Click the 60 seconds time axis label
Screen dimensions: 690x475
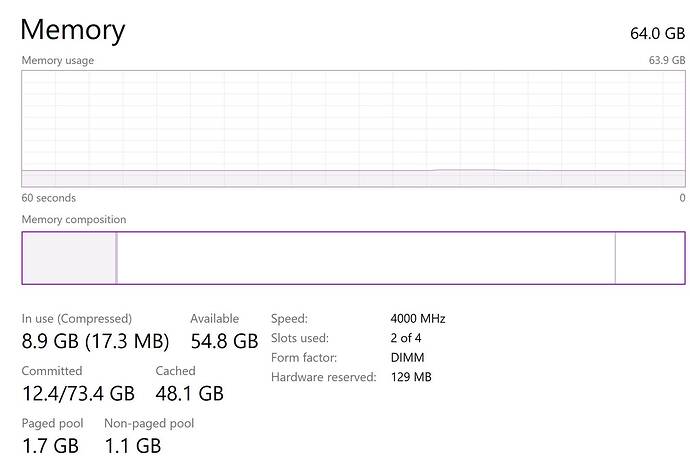pyautogui.click(x=49, y=198)
